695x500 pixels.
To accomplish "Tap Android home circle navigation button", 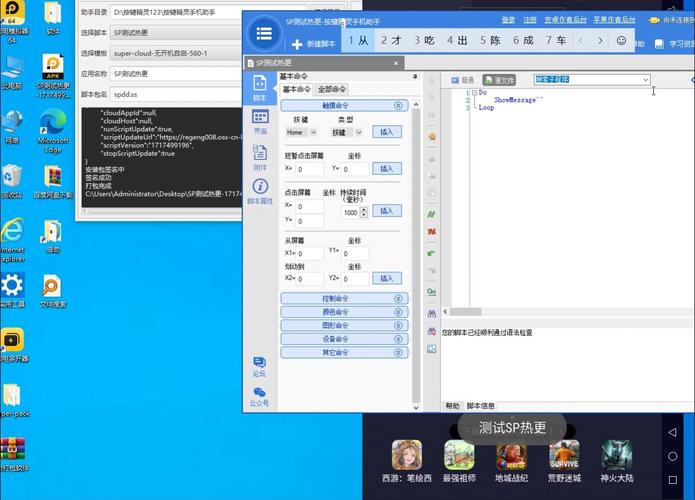I will [x=672, y=456].
